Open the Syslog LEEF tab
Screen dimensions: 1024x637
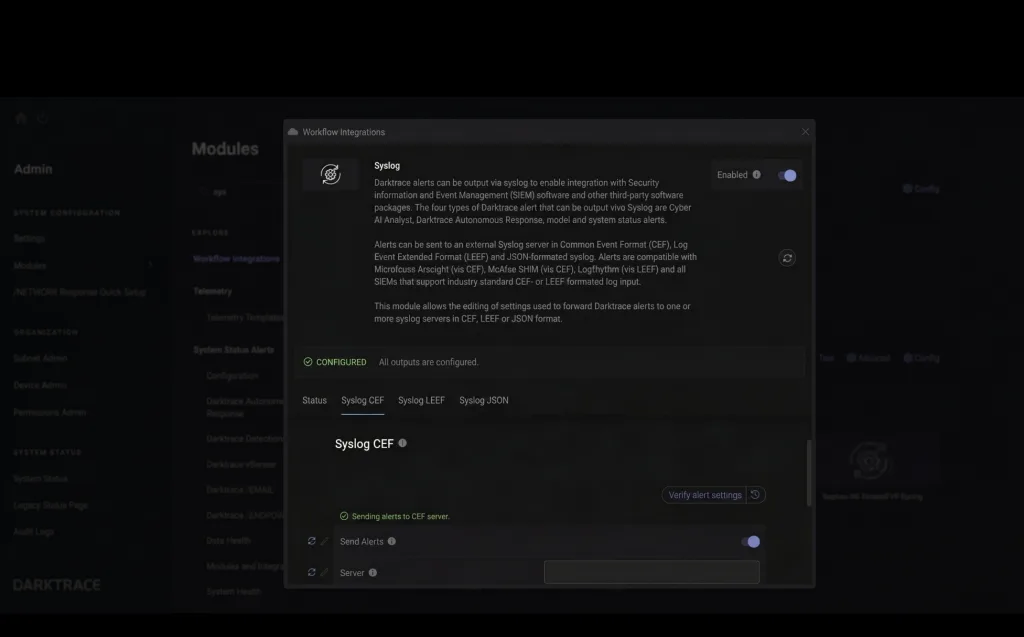pyautogui.click(x=421, y=400)
